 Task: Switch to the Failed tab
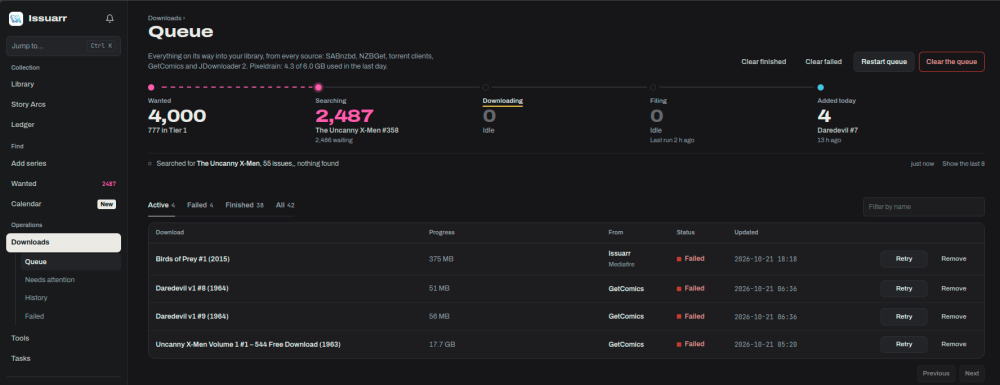[x=200, y=205]
